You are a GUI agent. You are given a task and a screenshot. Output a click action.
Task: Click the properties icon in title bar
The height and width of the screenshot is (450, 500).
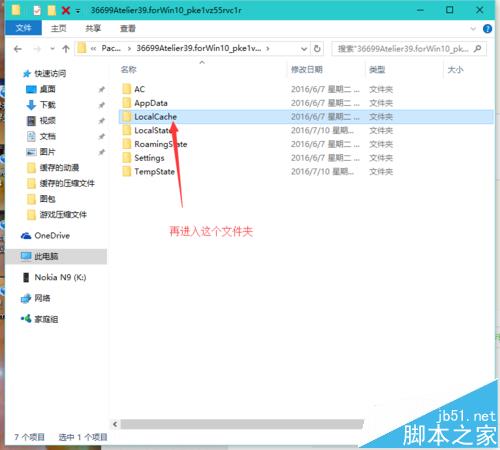coord(37,10)
